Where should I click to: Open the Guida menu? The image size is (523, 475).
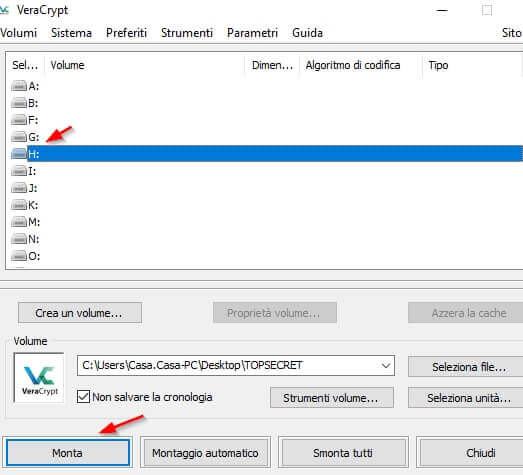pyautogui.click(x=308, y=33)
